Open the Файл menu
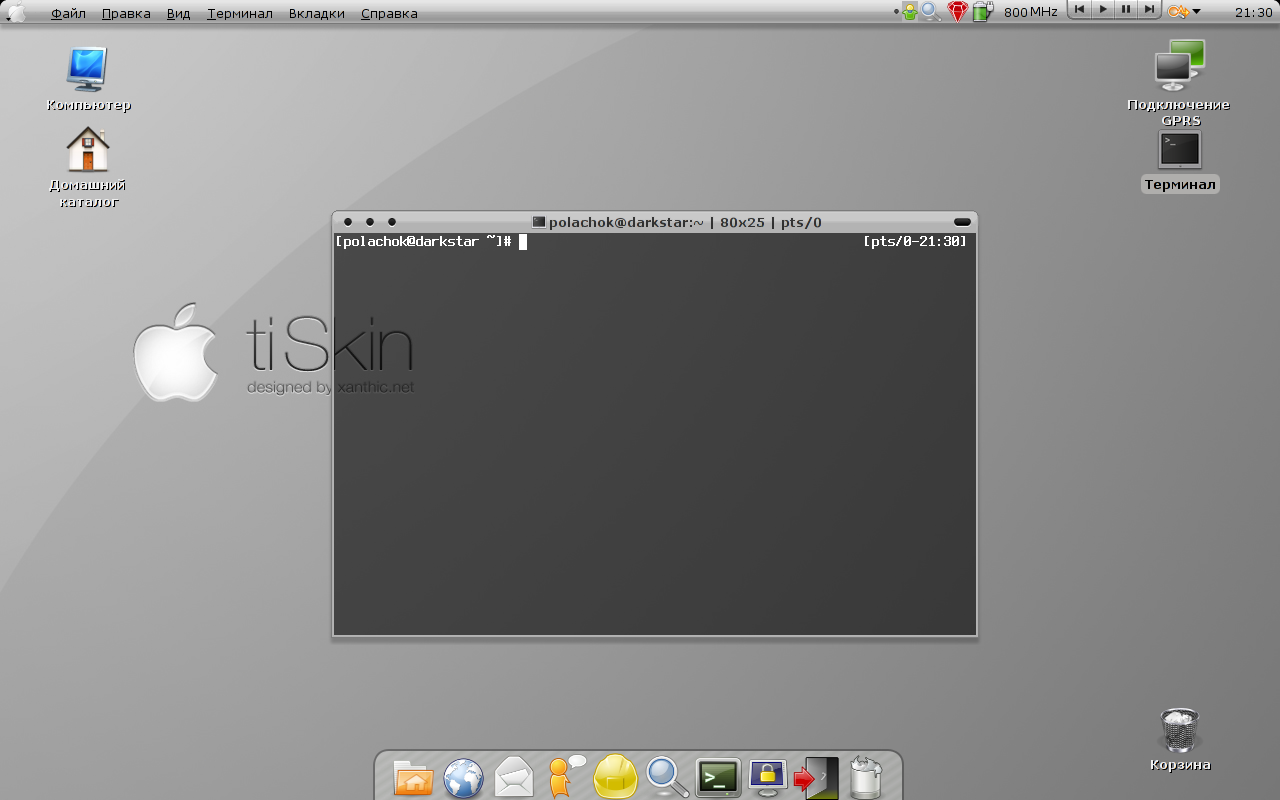The width and height of the screenshot is (1280, 800). [68, 13]
